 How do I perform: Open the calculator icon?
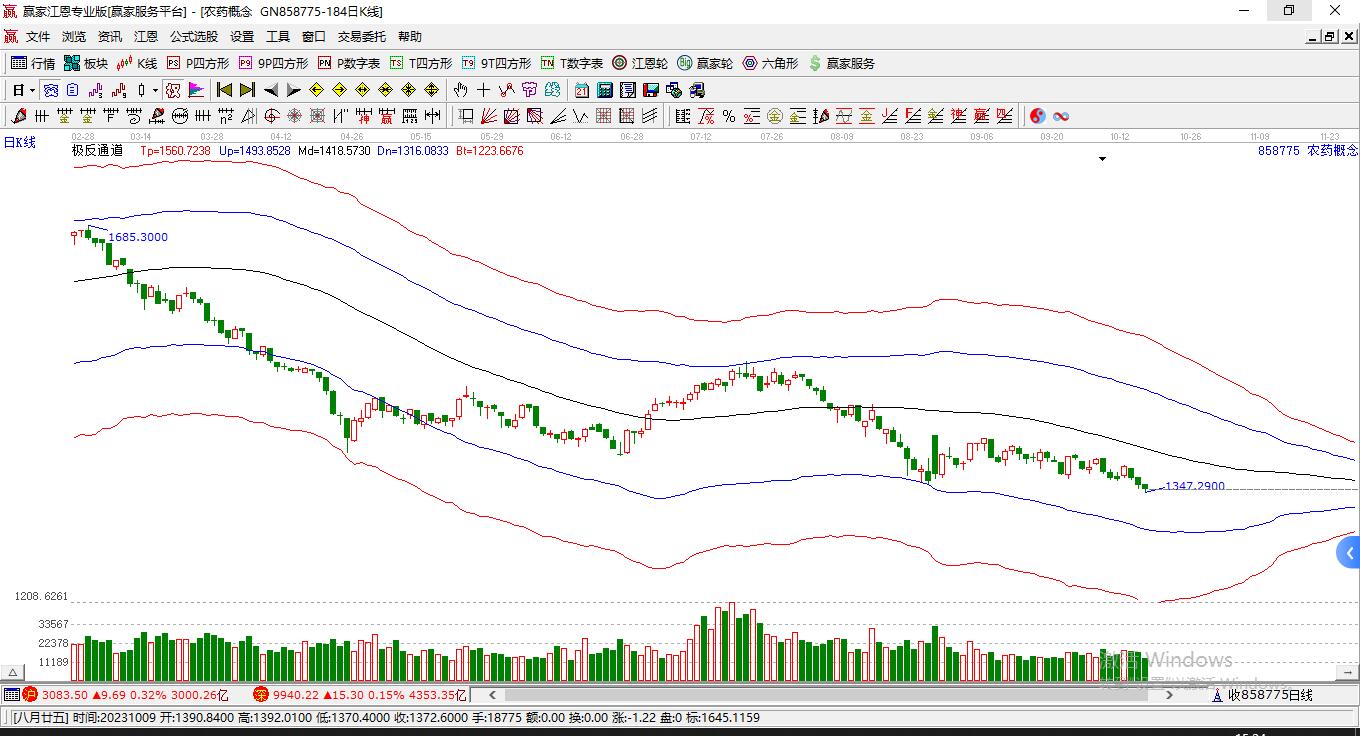(x=604, y=90)
